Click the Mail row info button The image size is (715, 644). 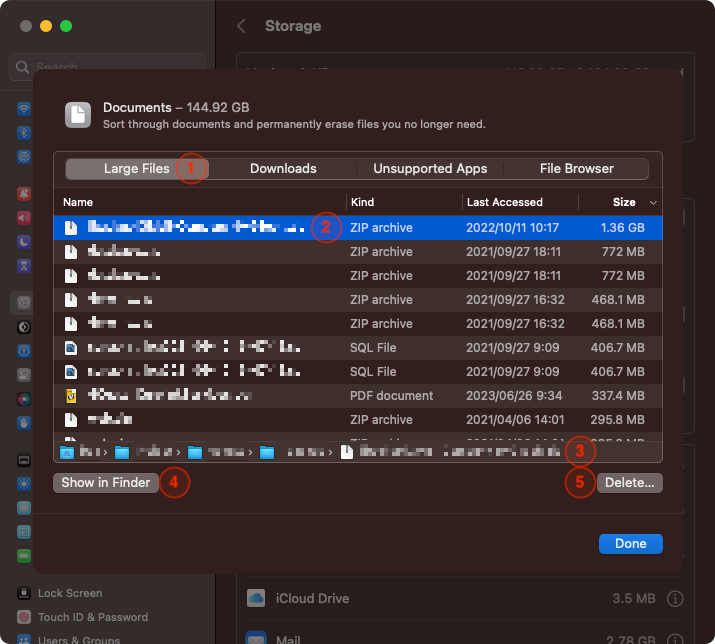click(675, 639)
